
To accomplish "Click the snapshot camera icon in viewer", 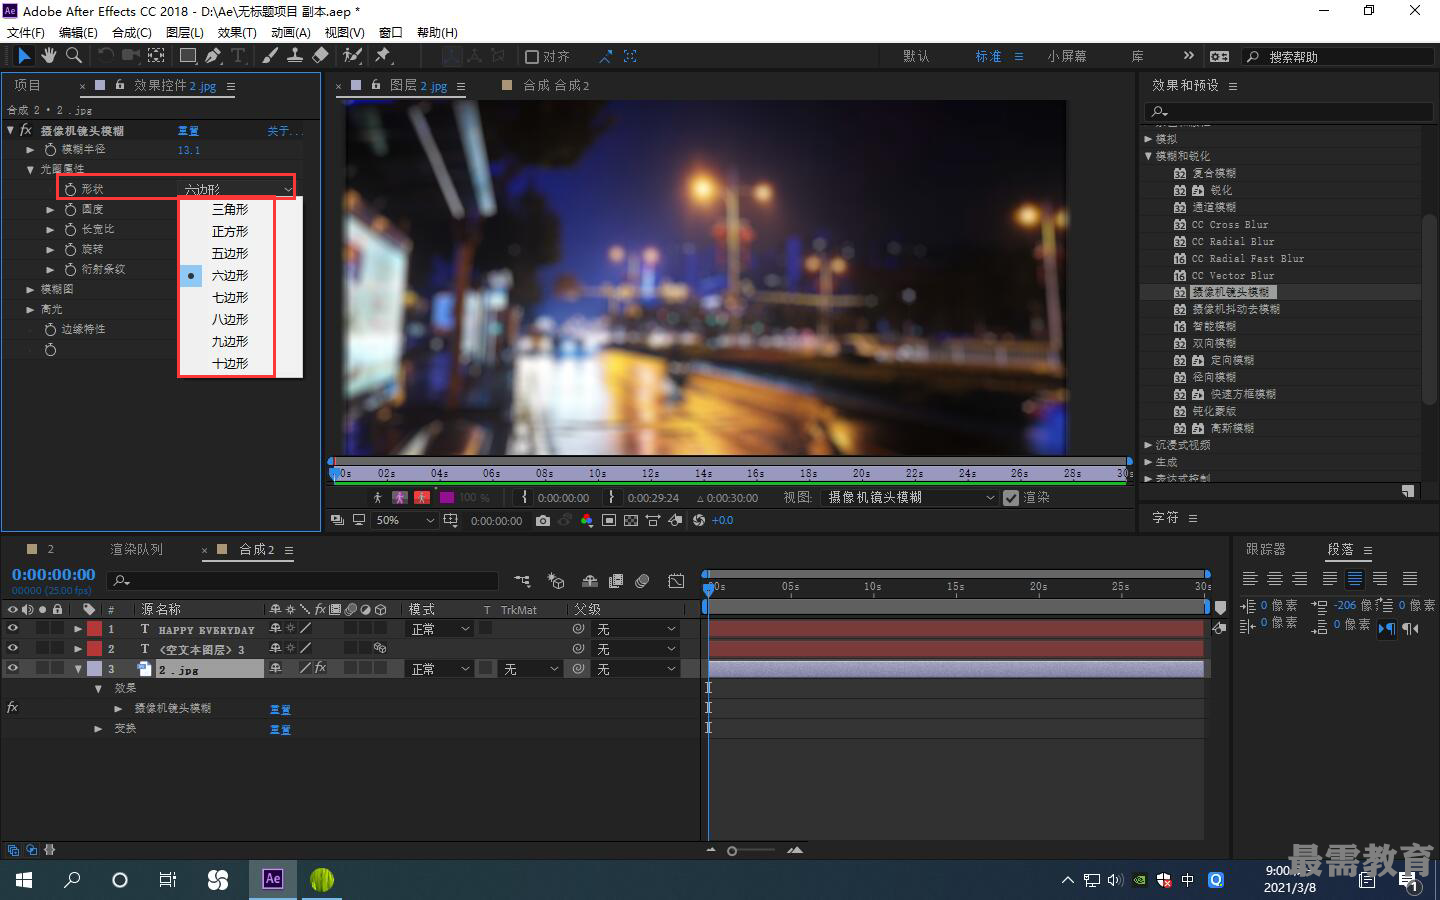I will (542, 520).
